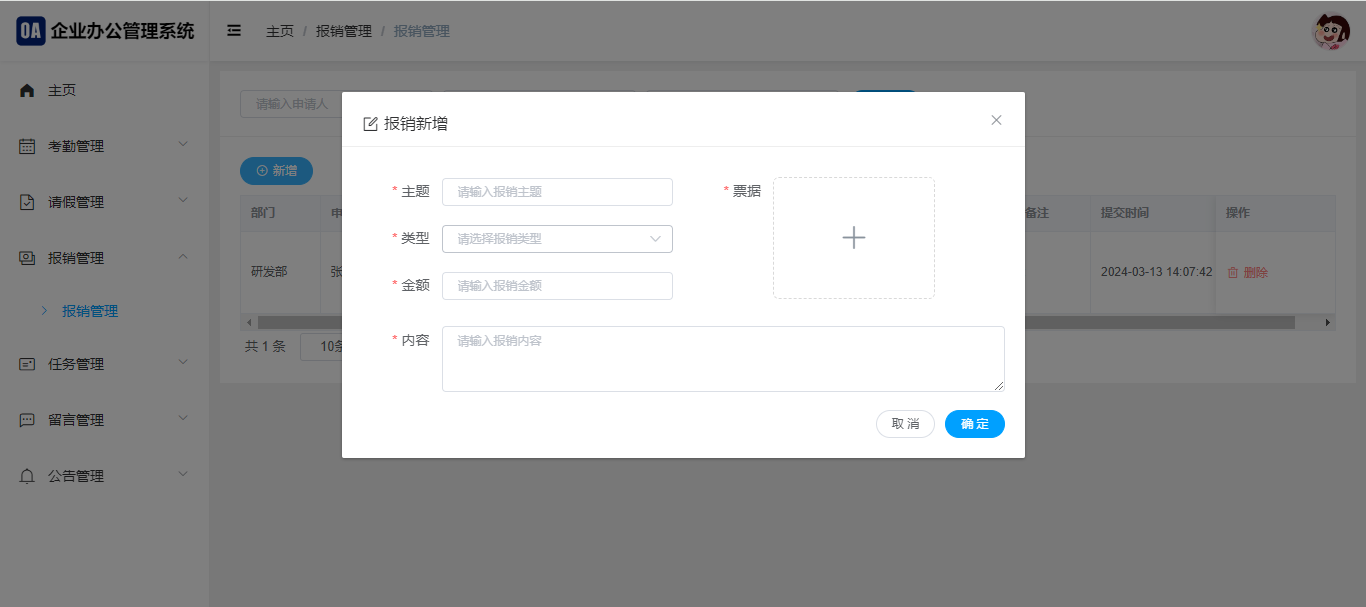Image resolution: width=1366 pixels, height=607 pixels.
Task: Click the 共 1 条 pagination text
Action: (x=265, y=347)
